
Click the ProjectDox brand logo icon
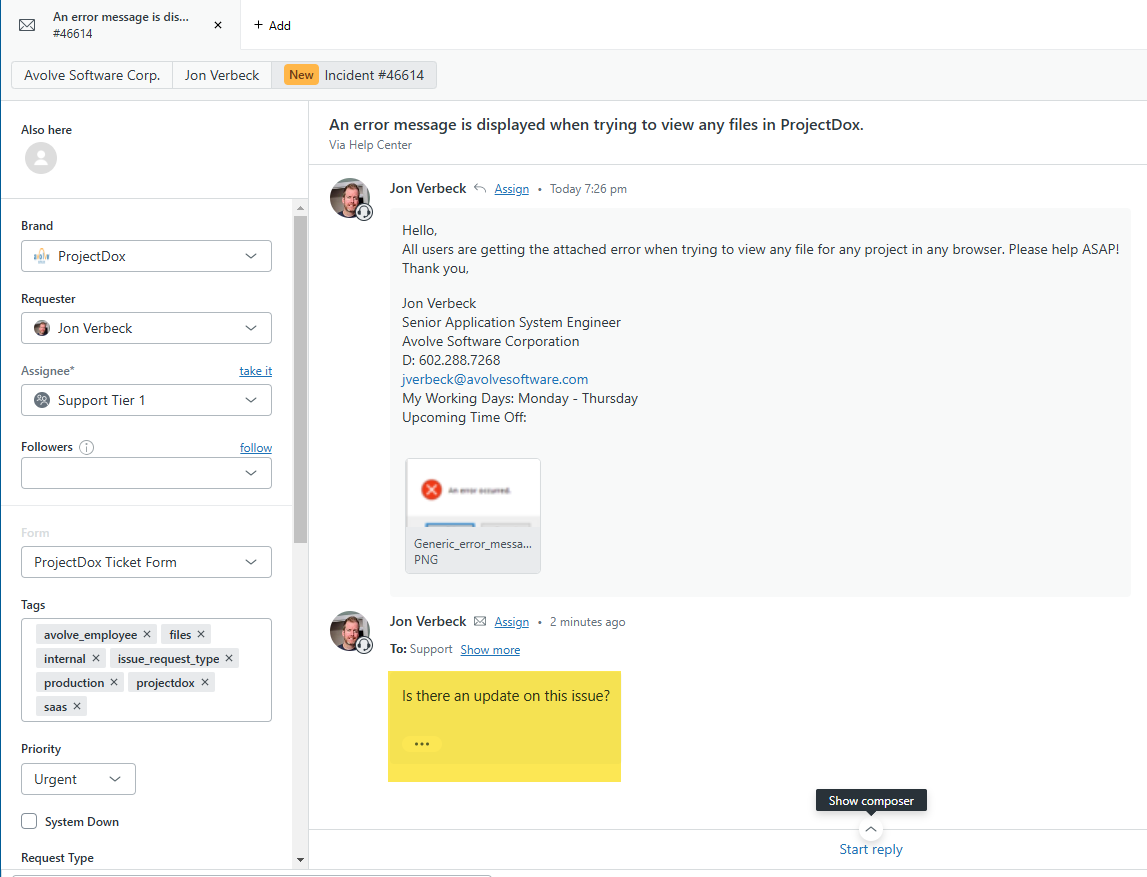coord(42,256)
